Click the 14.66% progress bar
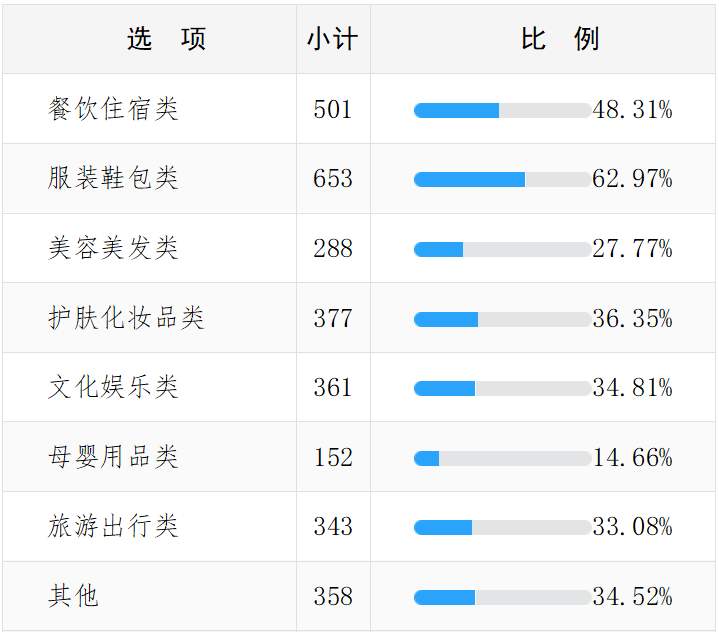Screen dimensions: 719x632 pos(502,458)
